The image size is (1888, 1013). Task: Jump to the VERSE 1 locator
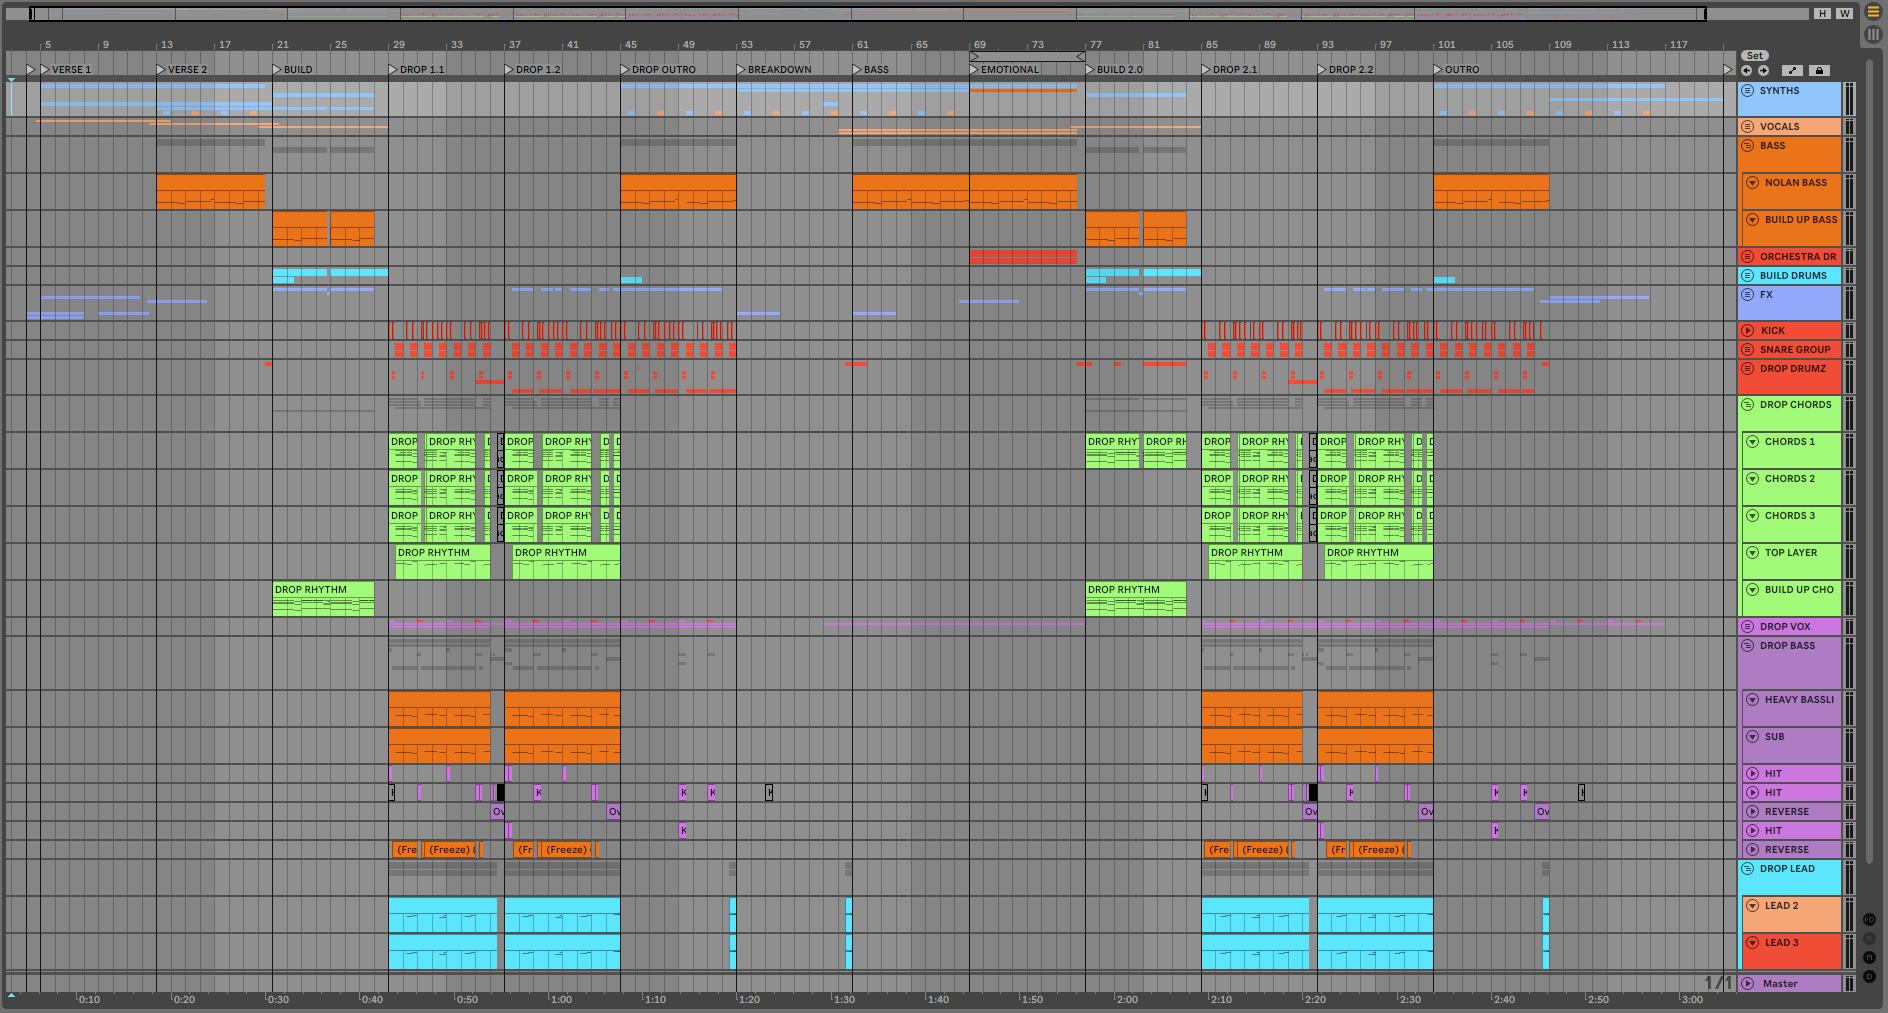[x=65, y=70]
